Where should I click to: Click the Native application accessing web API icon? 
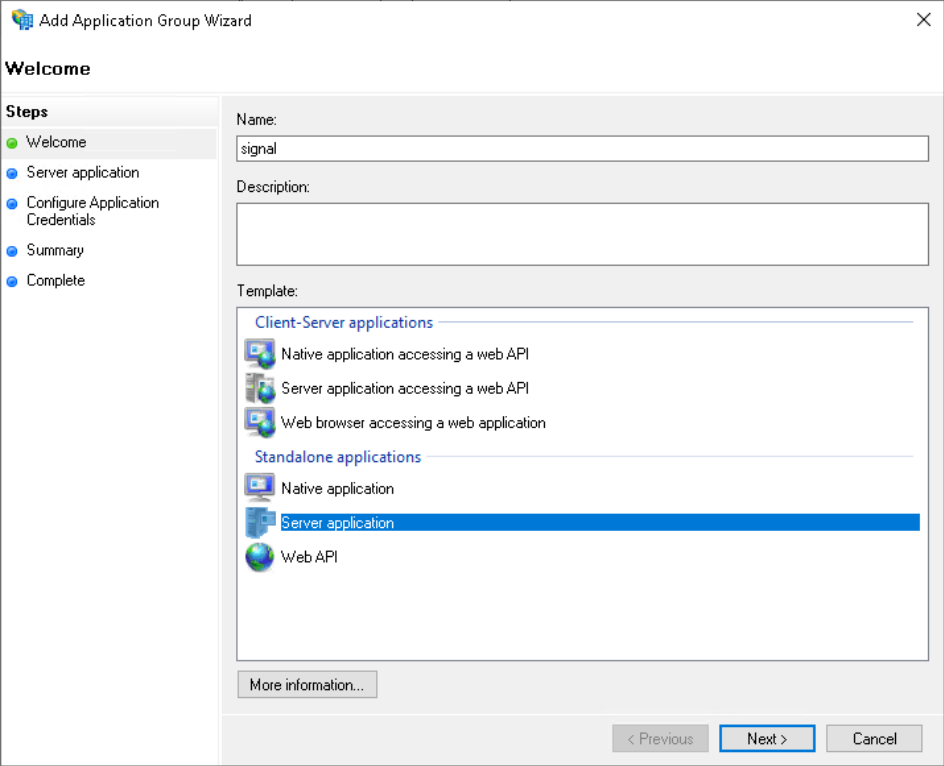(260, 354)
